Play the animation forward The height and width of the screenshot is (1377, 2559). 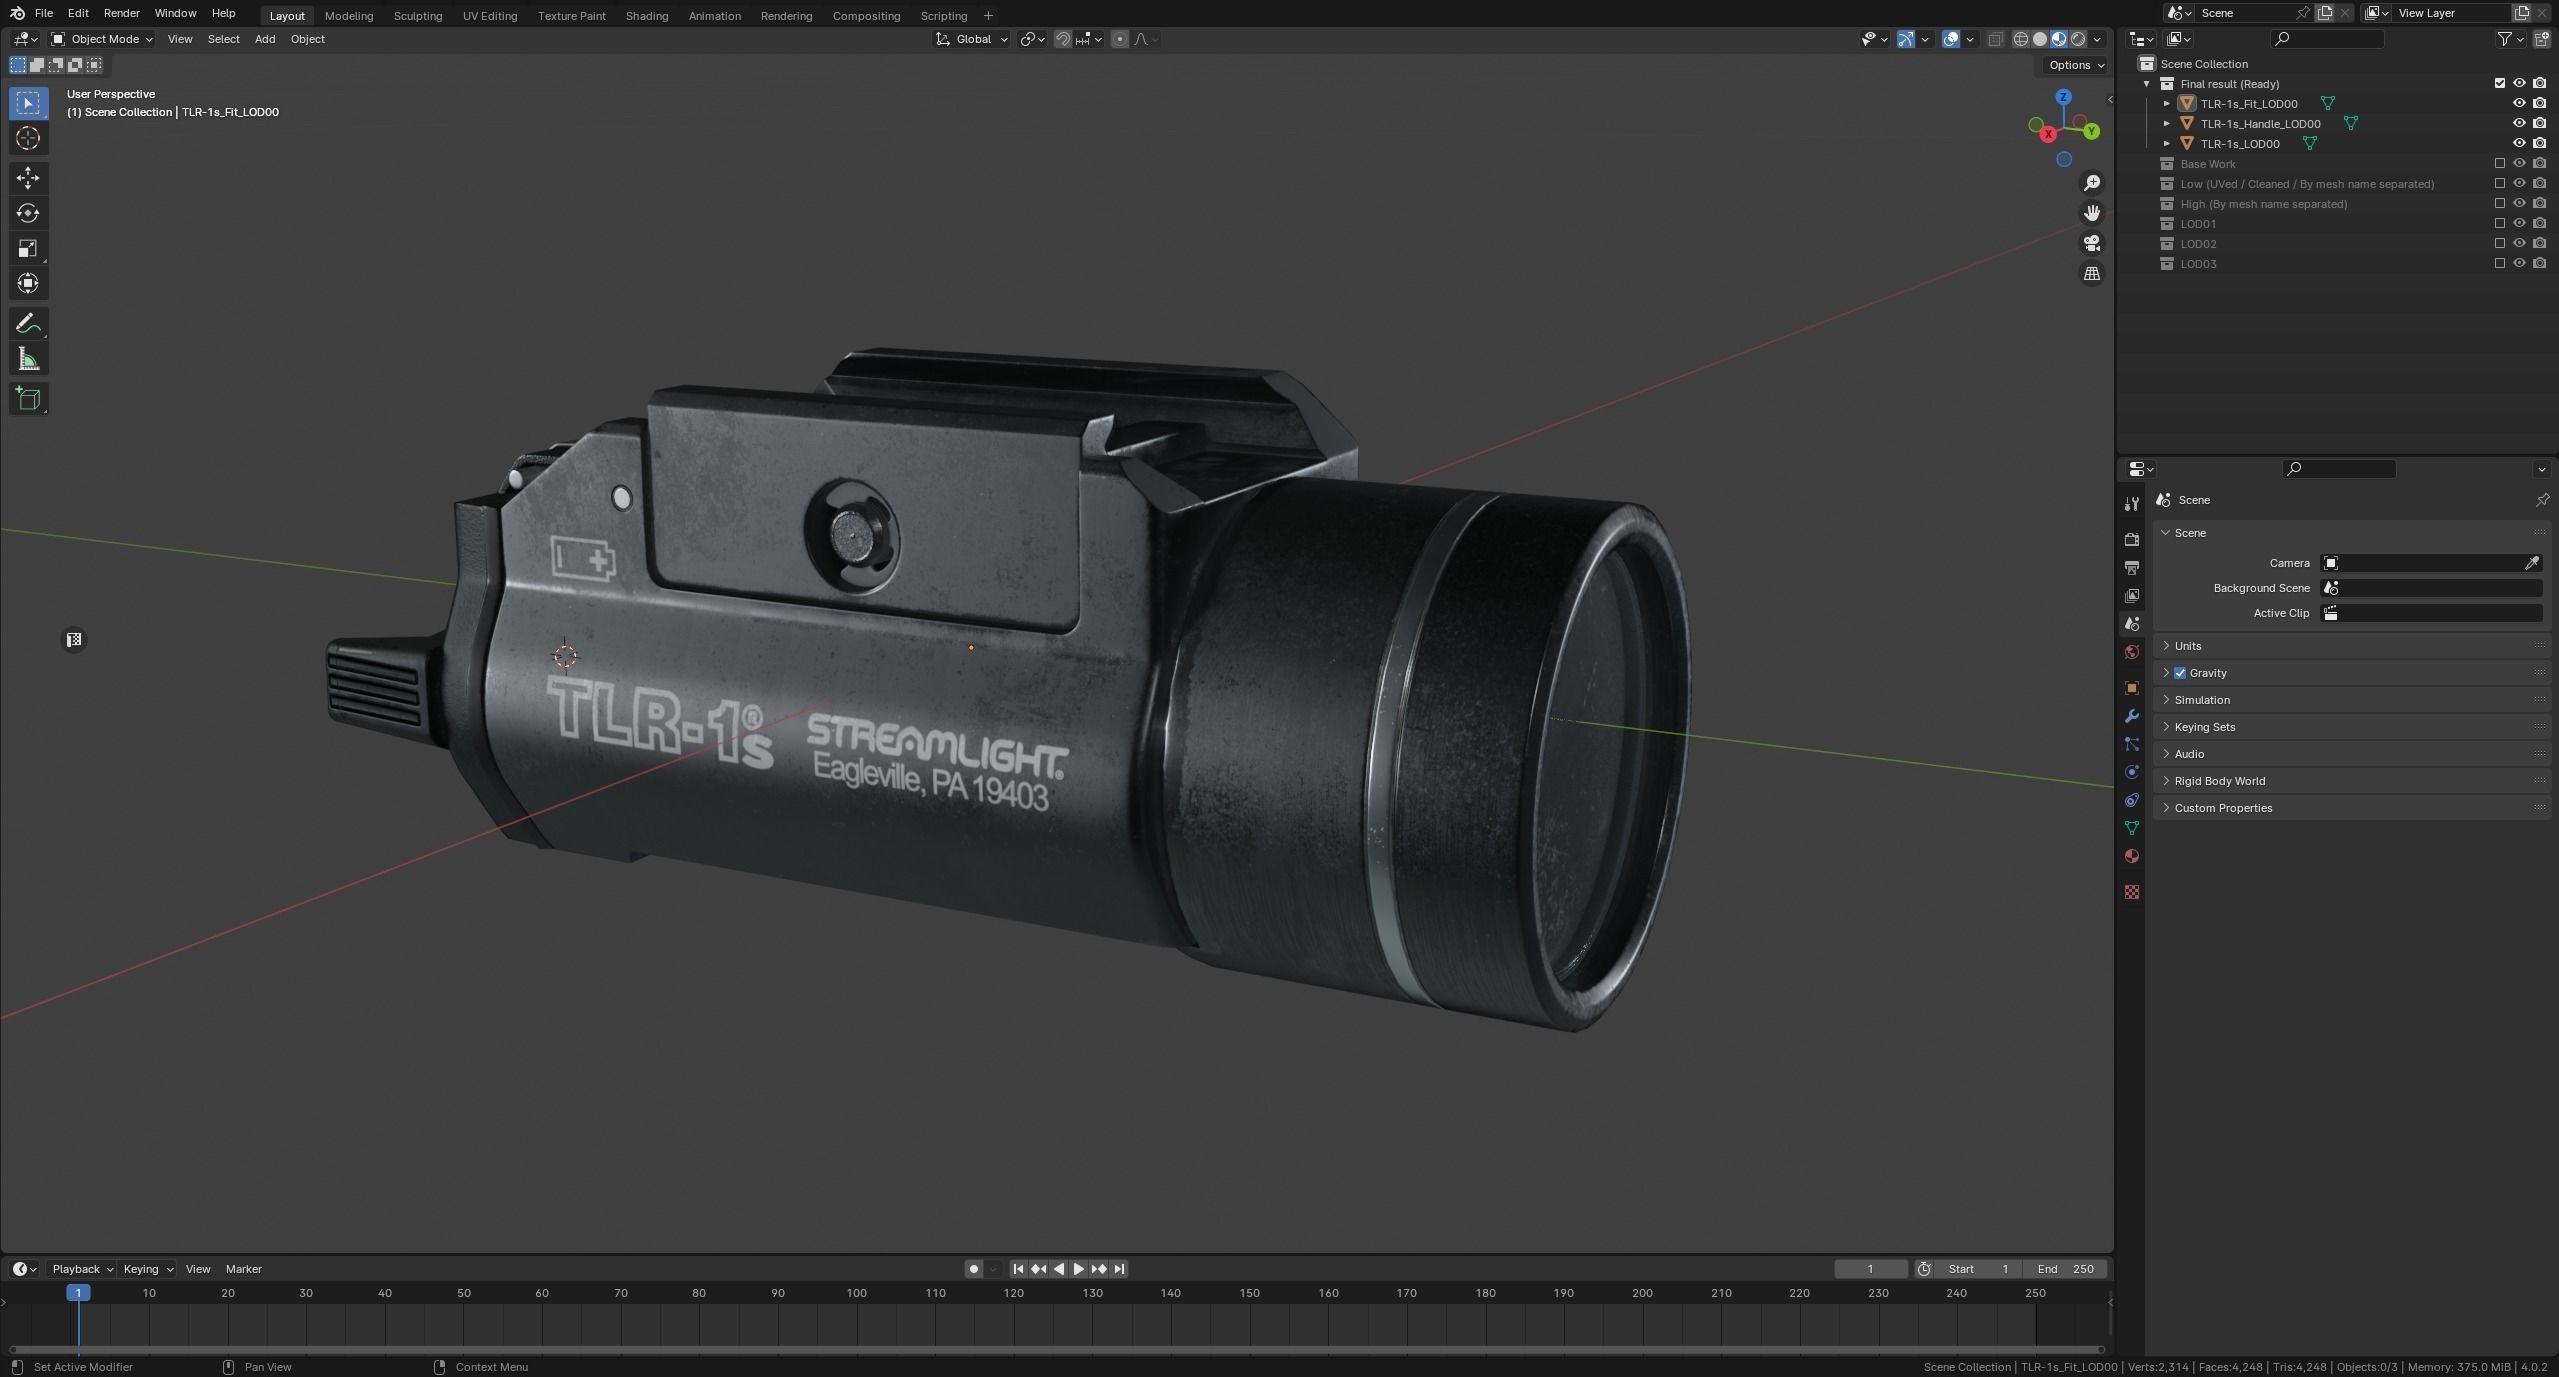click(x=1078, y=1269)
